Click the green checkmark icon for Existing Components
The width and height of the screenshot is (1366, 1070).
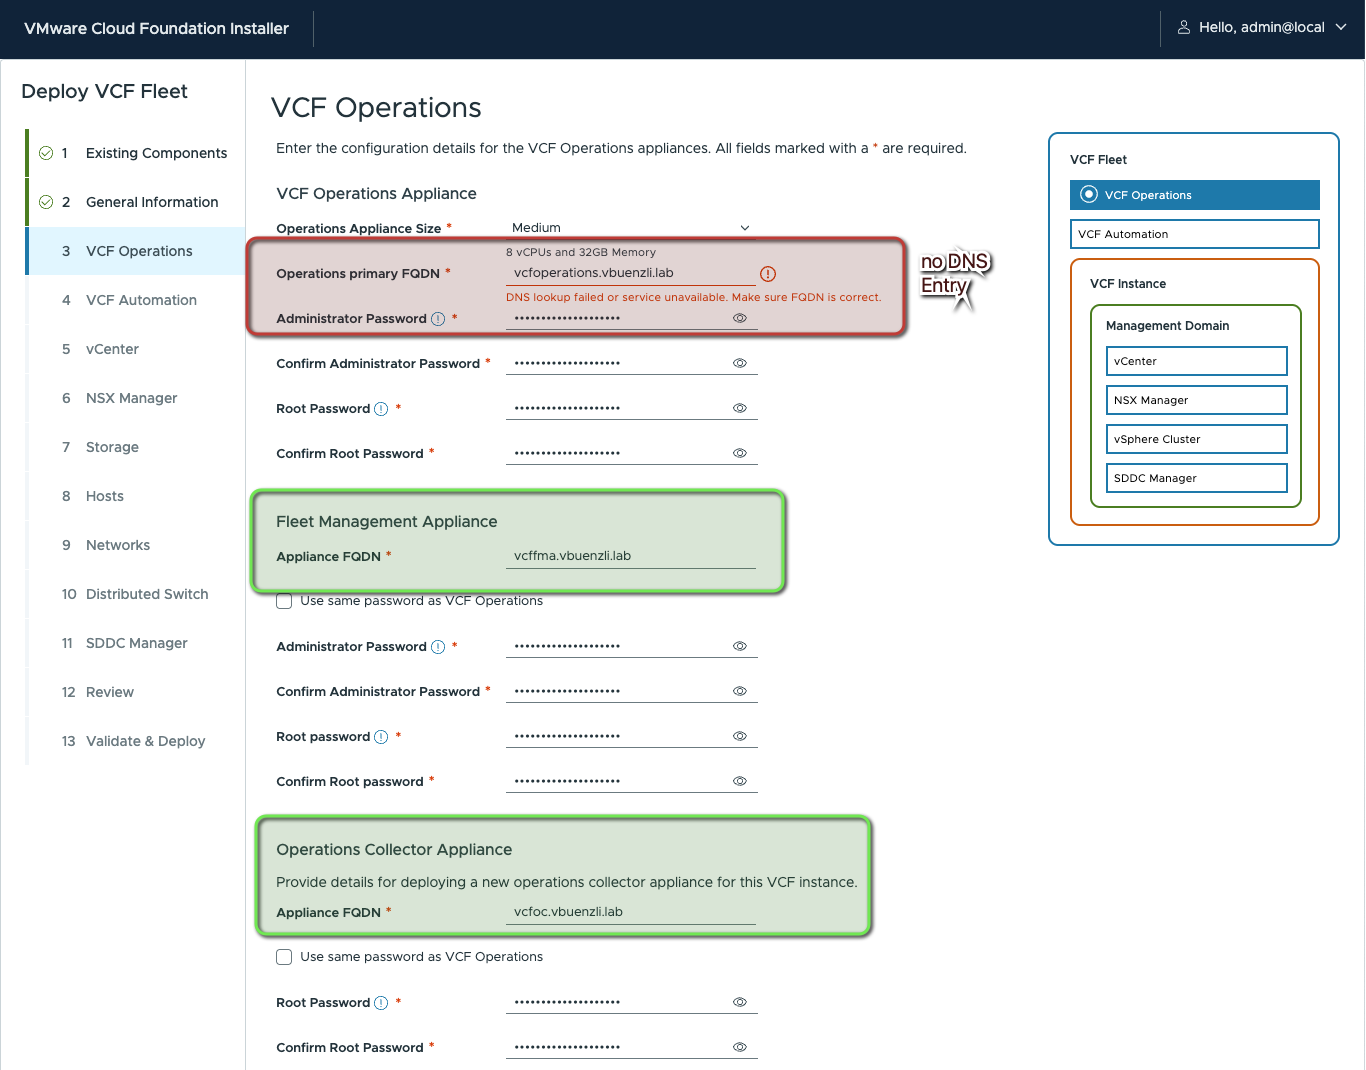[x=46, y=153]
